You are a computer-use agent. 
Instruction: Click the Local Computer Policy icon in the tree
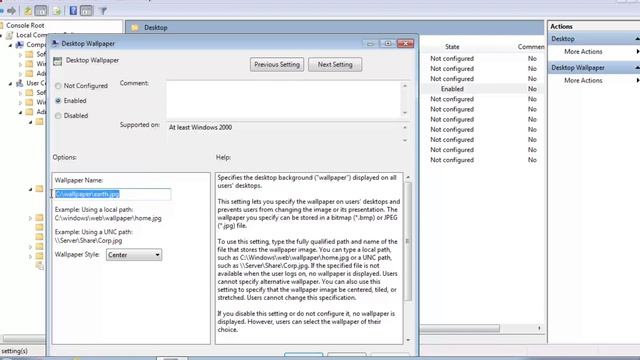tap(10, 35)
